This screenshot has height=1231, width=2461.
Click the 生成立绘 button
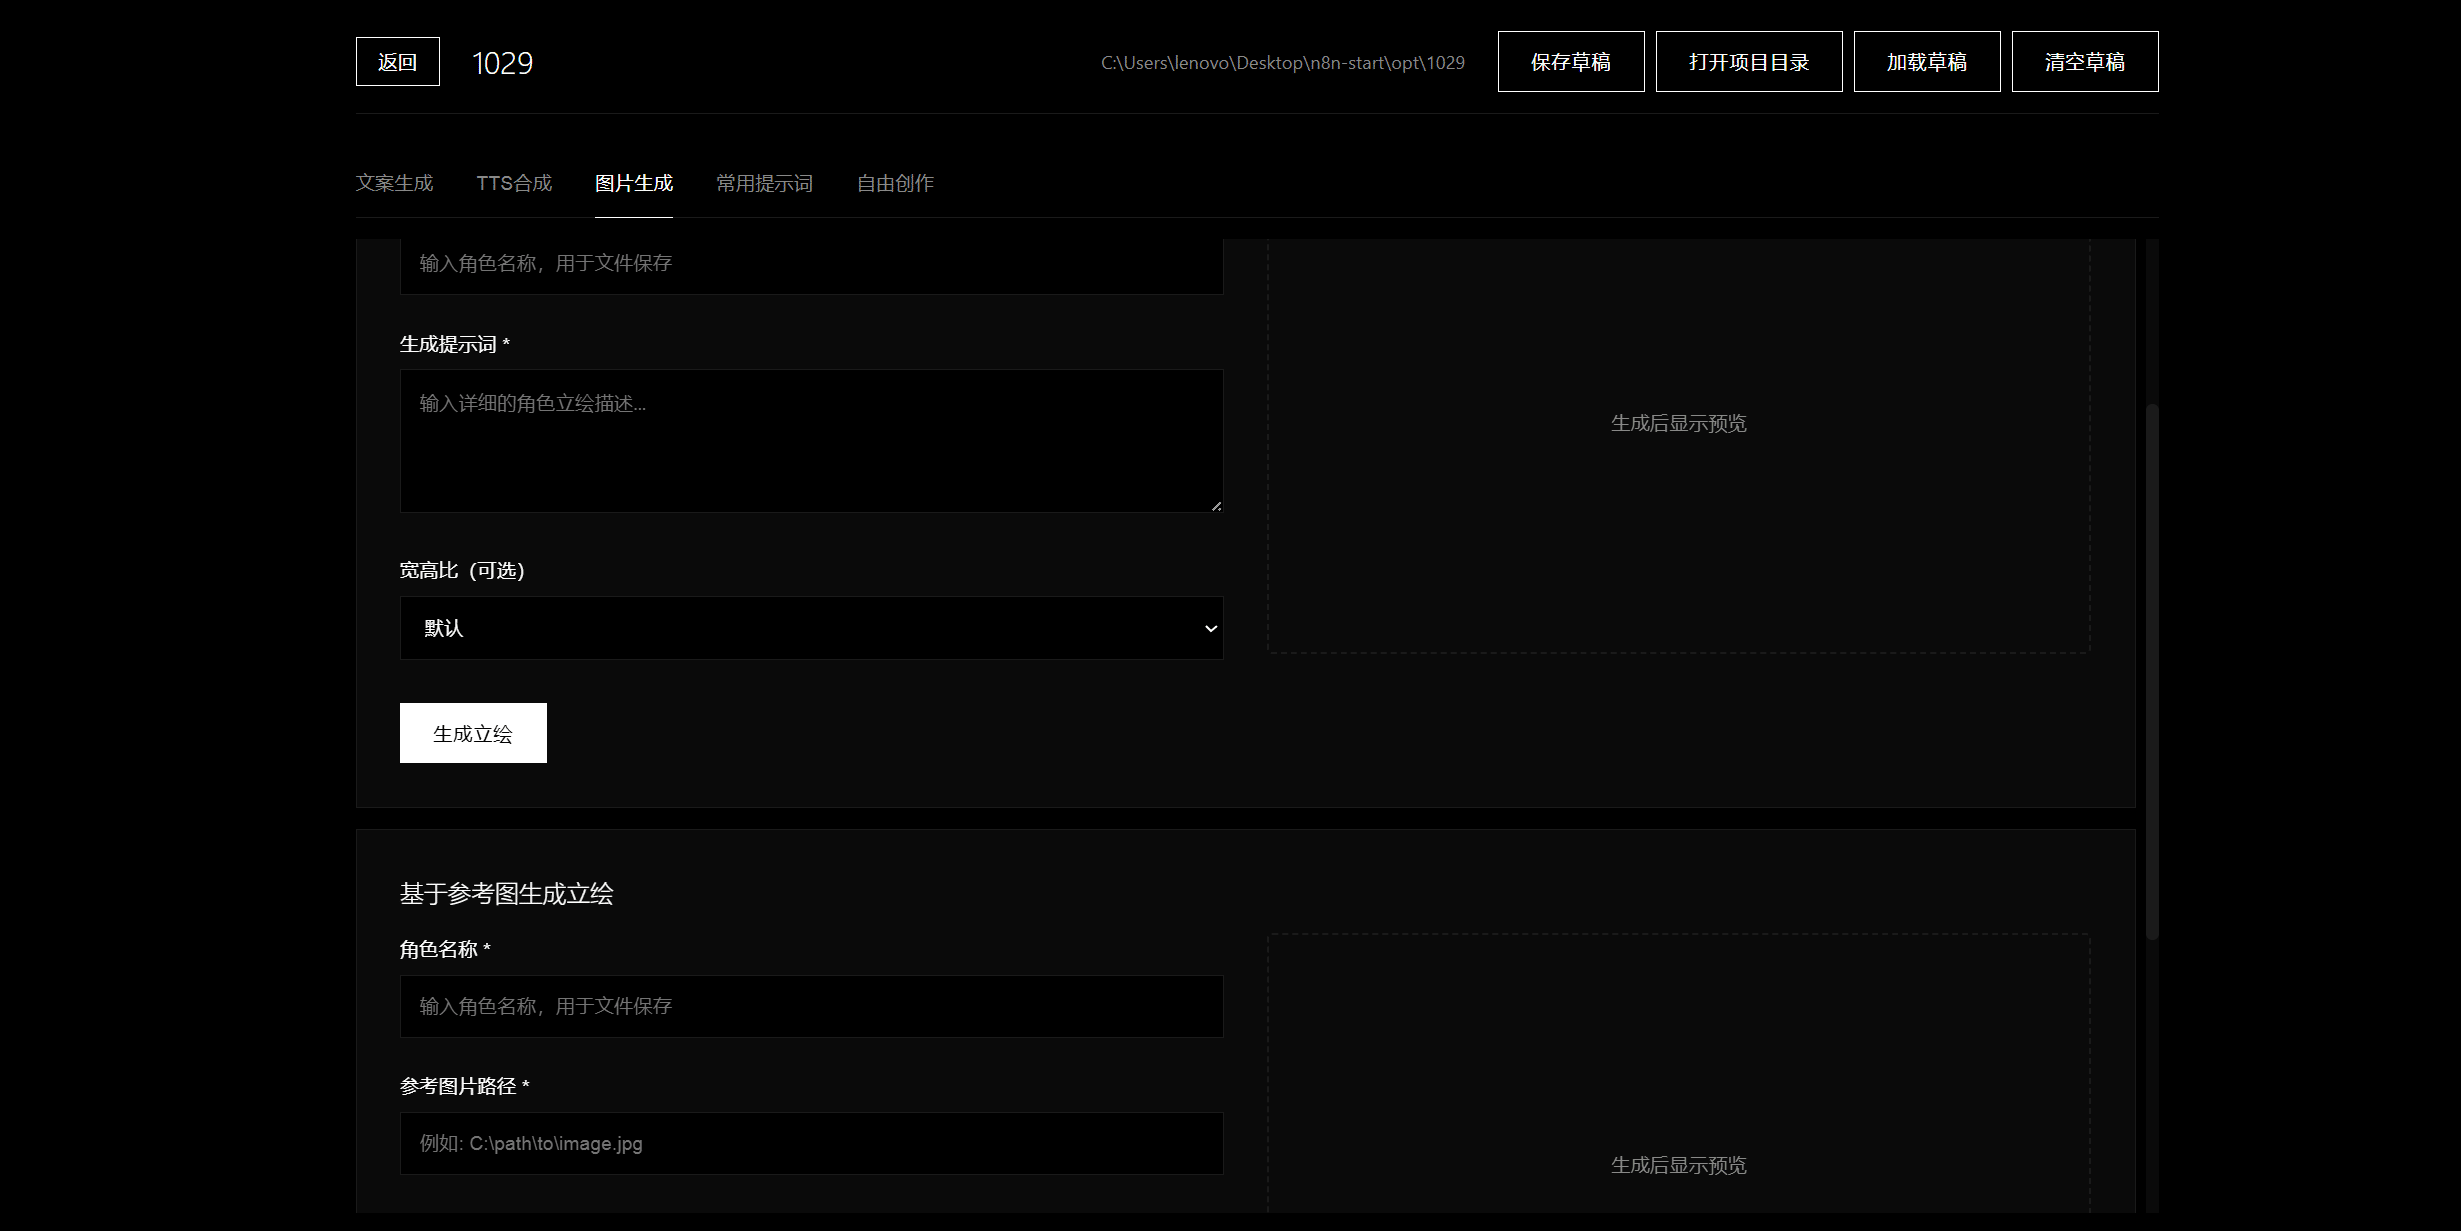pos(473,733)
